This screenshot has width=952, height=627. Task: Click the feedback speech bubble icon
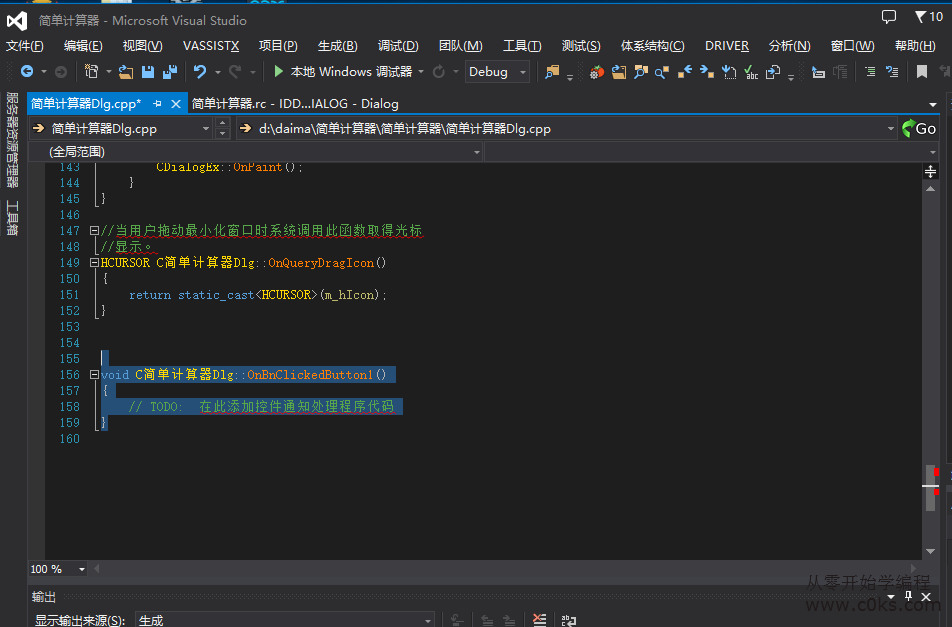tap(889, 17)
